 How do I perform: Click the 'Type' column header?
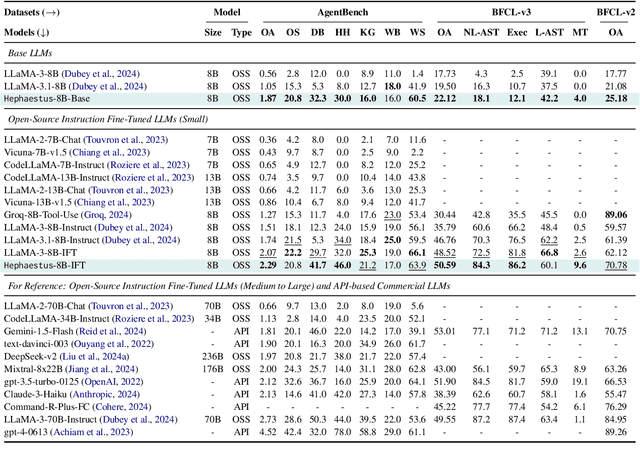pyautogui.click(x=242, y=33)
